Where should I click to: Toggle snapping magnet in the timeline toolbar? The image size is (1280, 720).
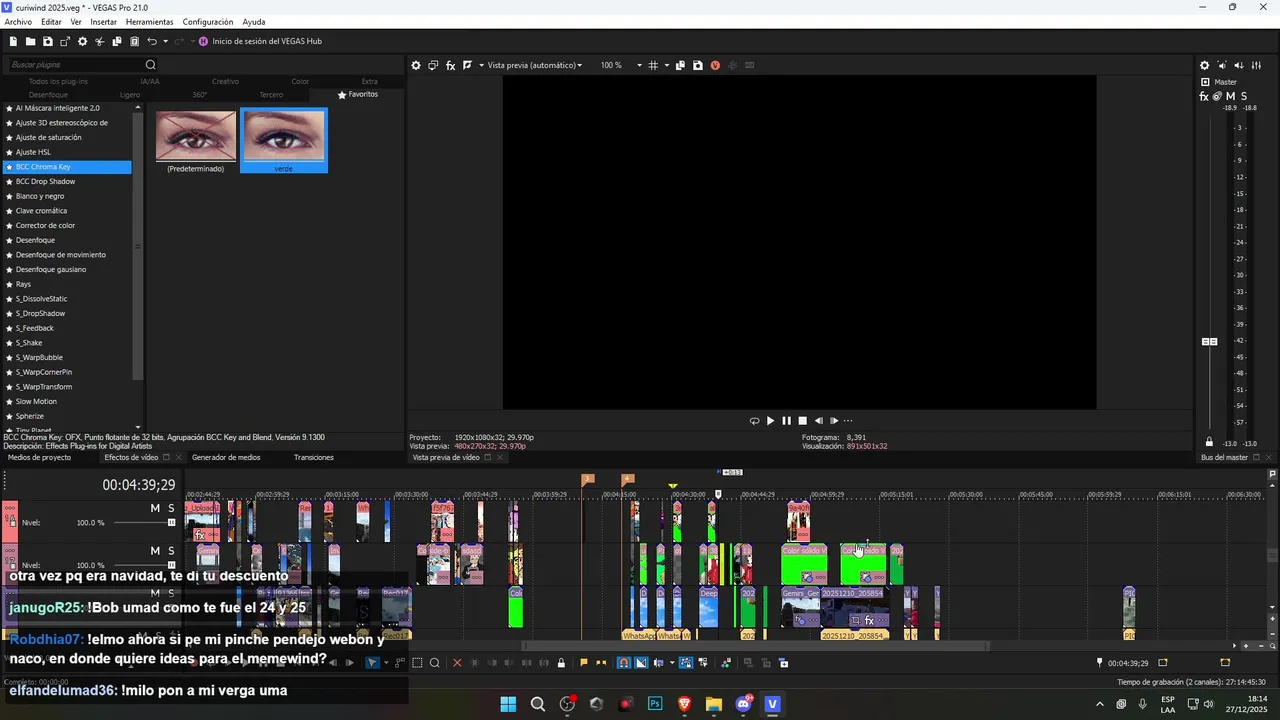coord(623,662)
